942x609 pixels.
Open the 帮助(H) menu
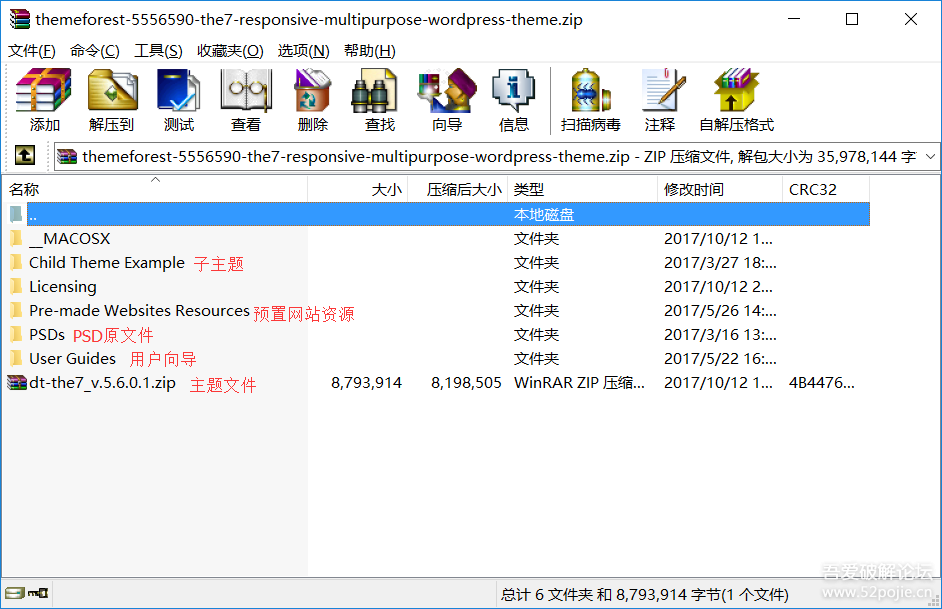(x=369, y=51)
